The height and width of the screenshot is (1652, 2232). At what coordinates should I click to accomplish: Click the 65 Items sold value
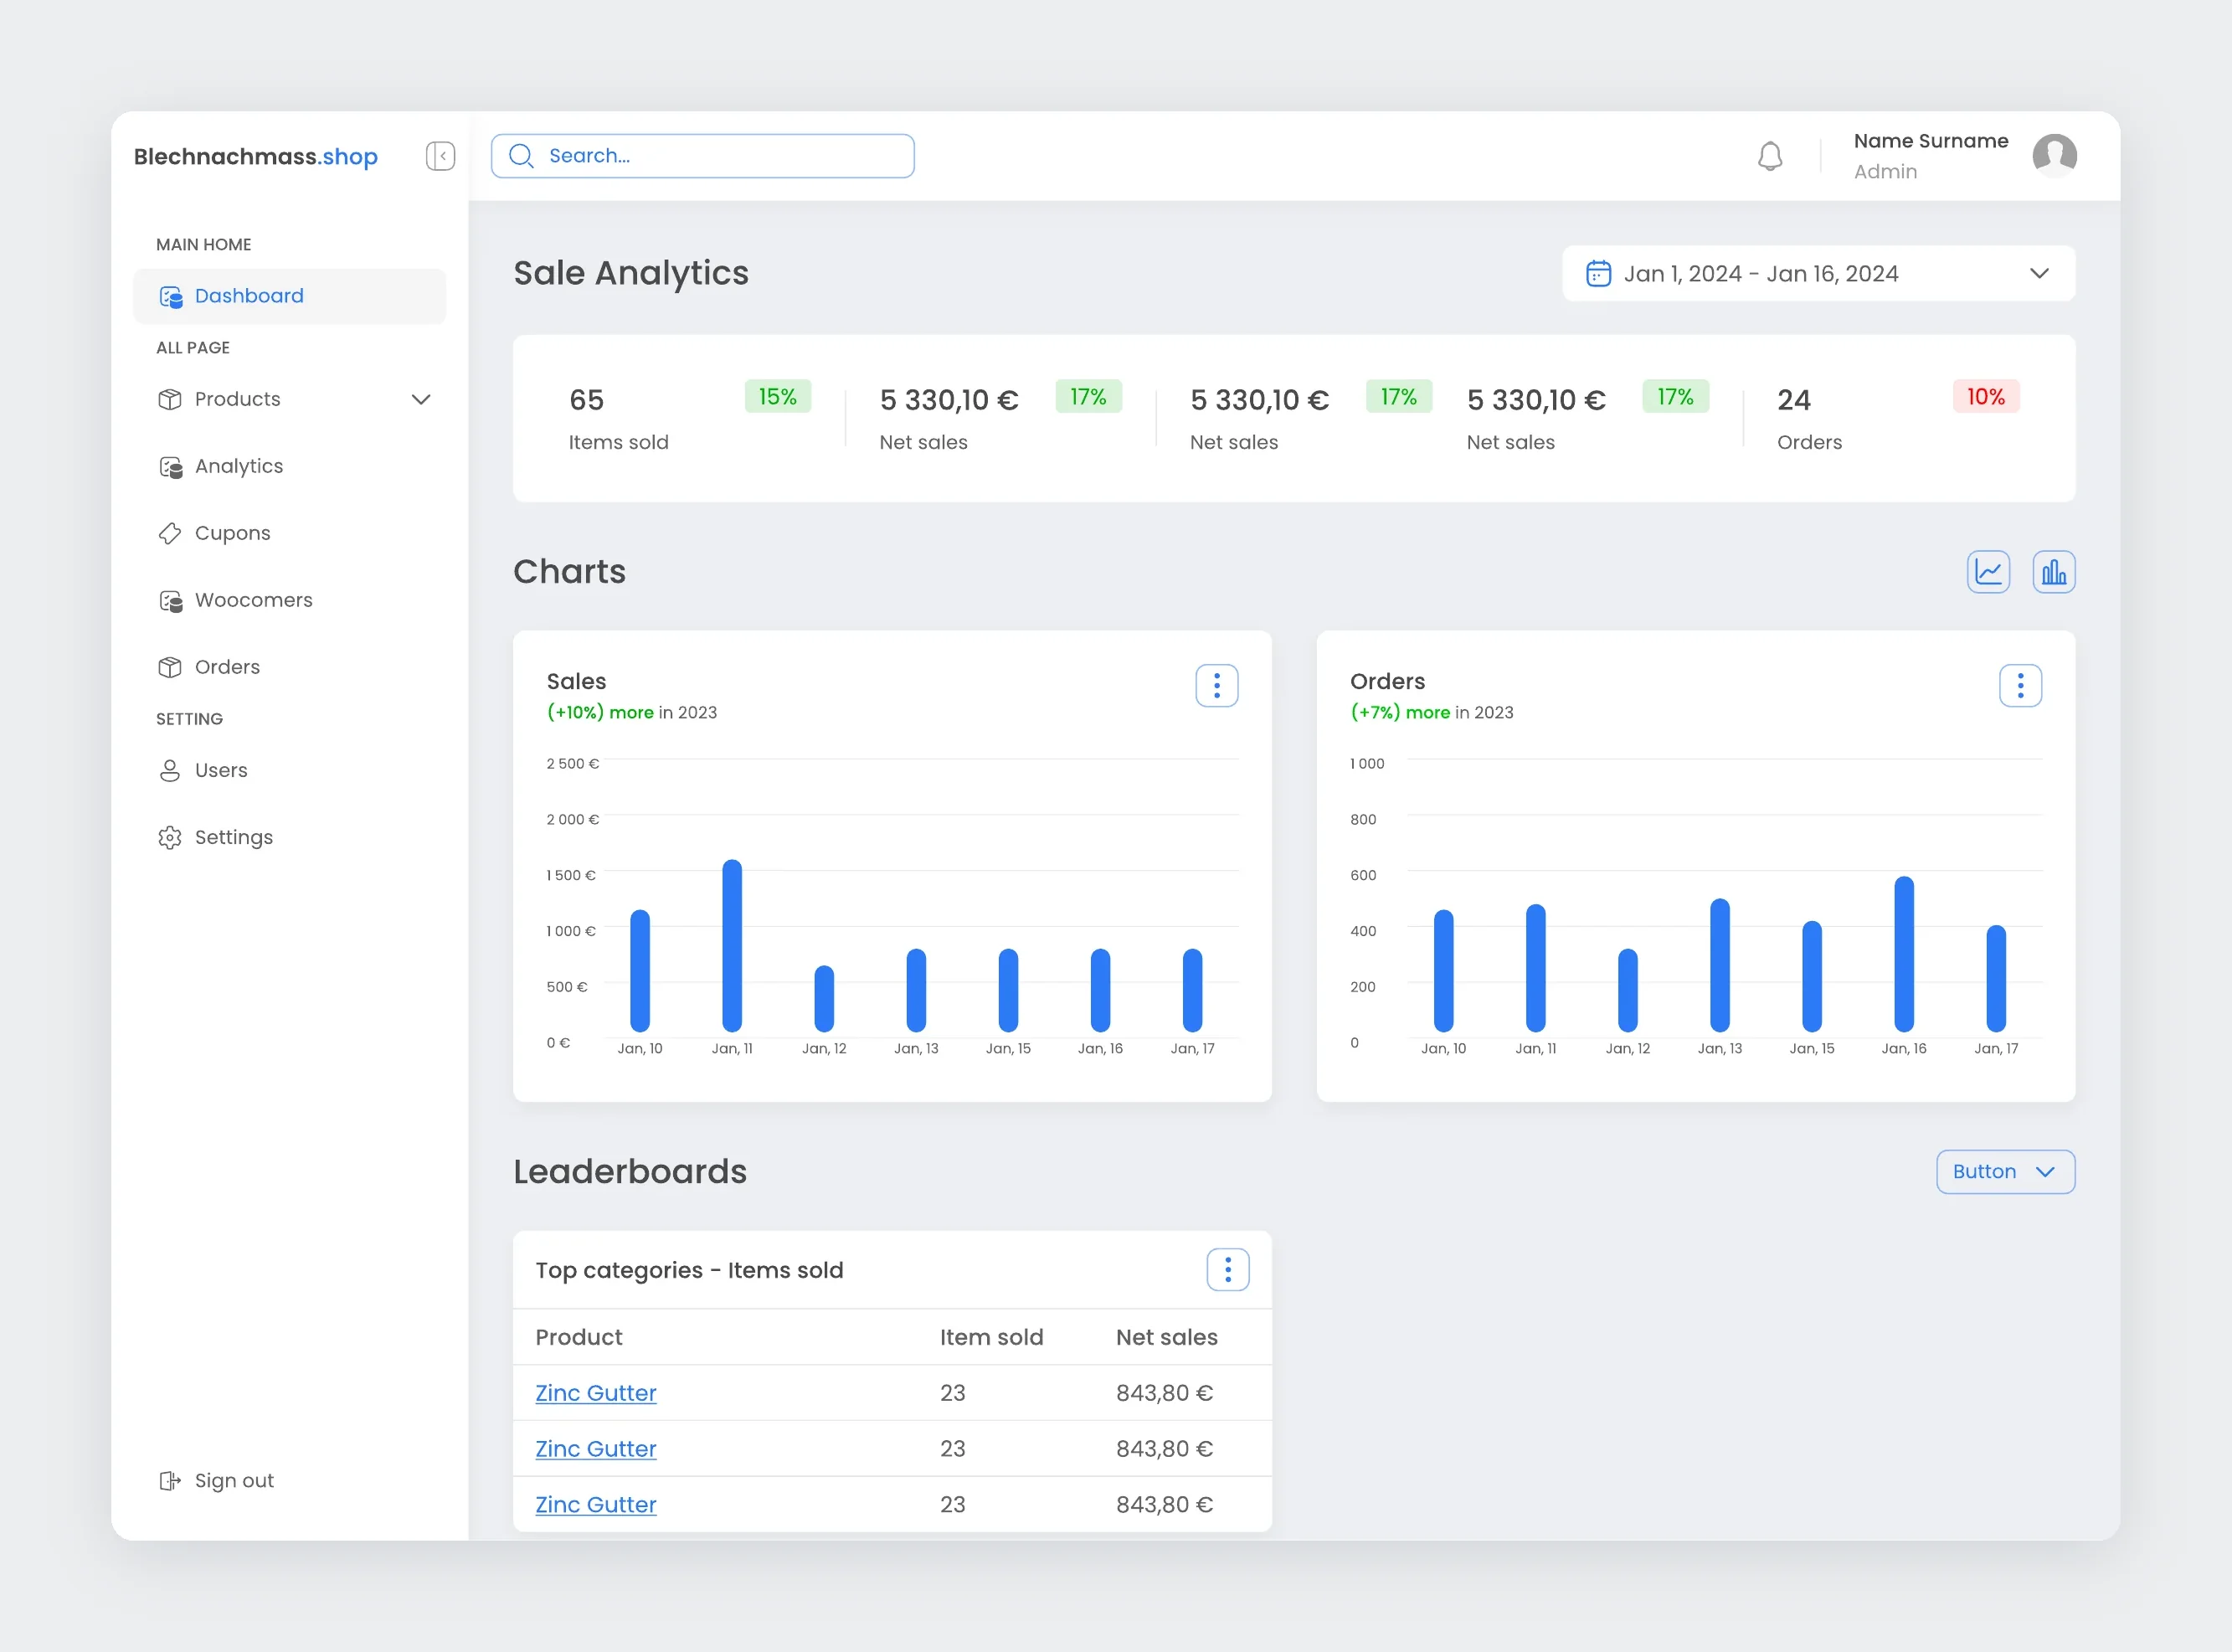pyautogui.click(x=587, y=400)
